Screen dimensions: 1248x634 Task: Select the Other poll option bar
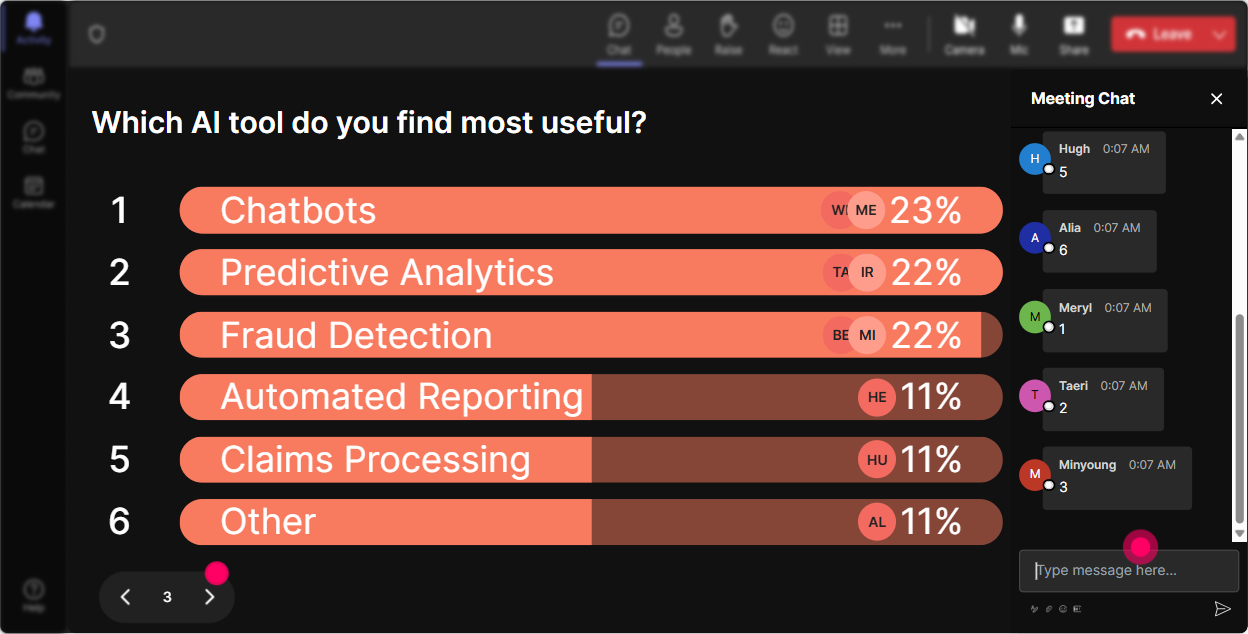(591, 522)
